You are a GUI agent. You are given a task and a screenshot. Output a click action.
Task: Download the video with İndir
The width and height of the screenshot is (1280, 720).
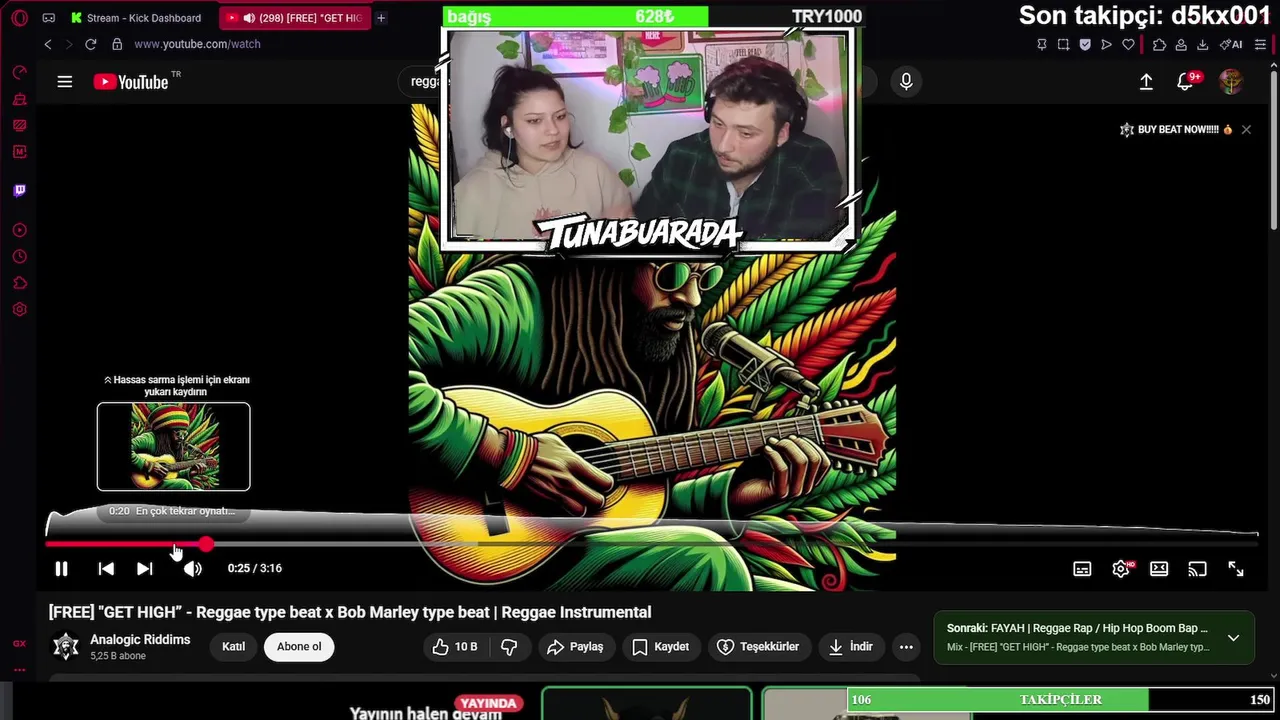[x=851, y=647]
